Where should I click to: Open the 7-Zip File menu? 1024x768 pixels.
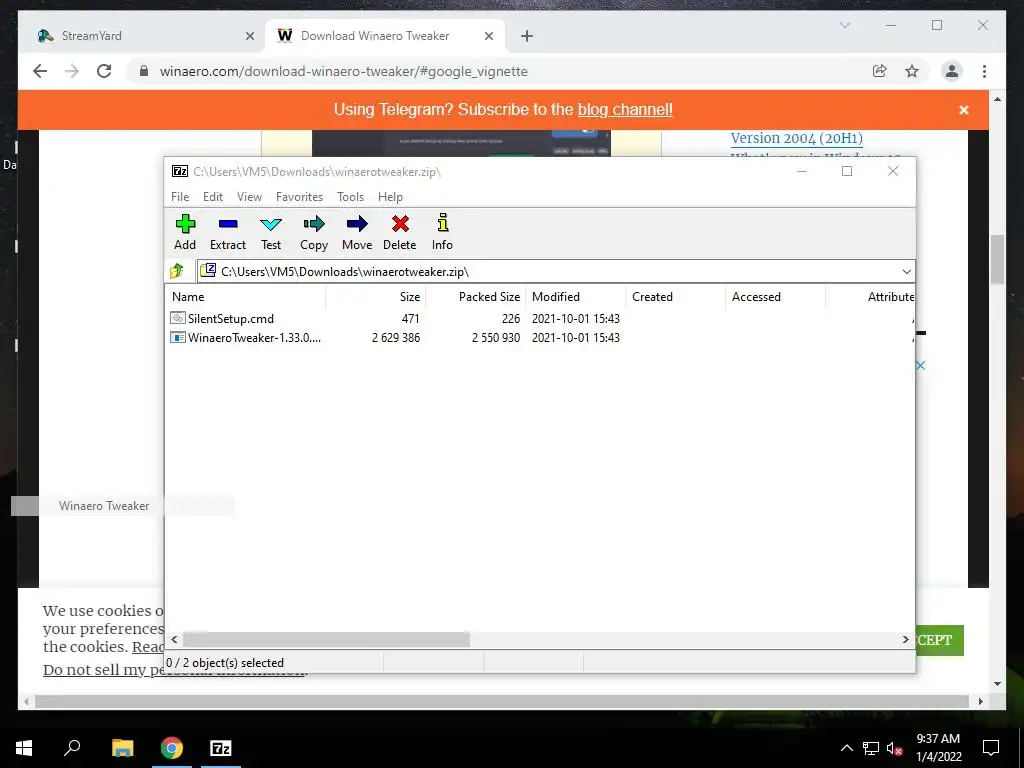[x=180, y=197]
